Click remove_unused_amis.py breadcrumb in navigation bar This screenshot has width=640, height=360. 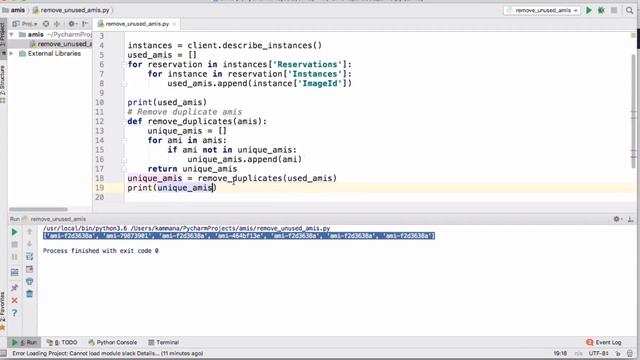[x=72, y=10]
